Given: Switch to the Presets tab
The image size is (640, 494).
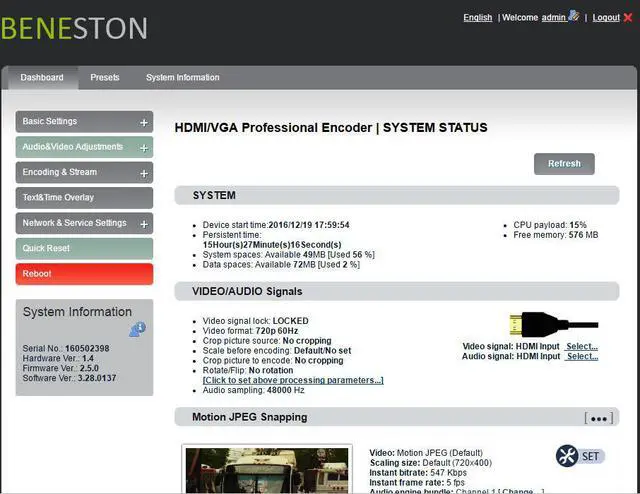Looking at the screenshot, I should click(x=105, y=77).
